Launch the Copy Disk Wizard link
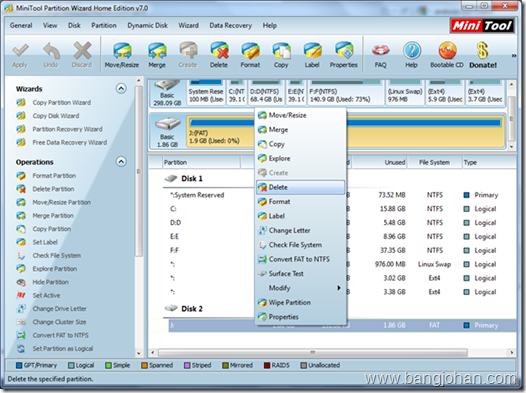The width and height of the screenshot is (526, 393). [x=56, y=116]
